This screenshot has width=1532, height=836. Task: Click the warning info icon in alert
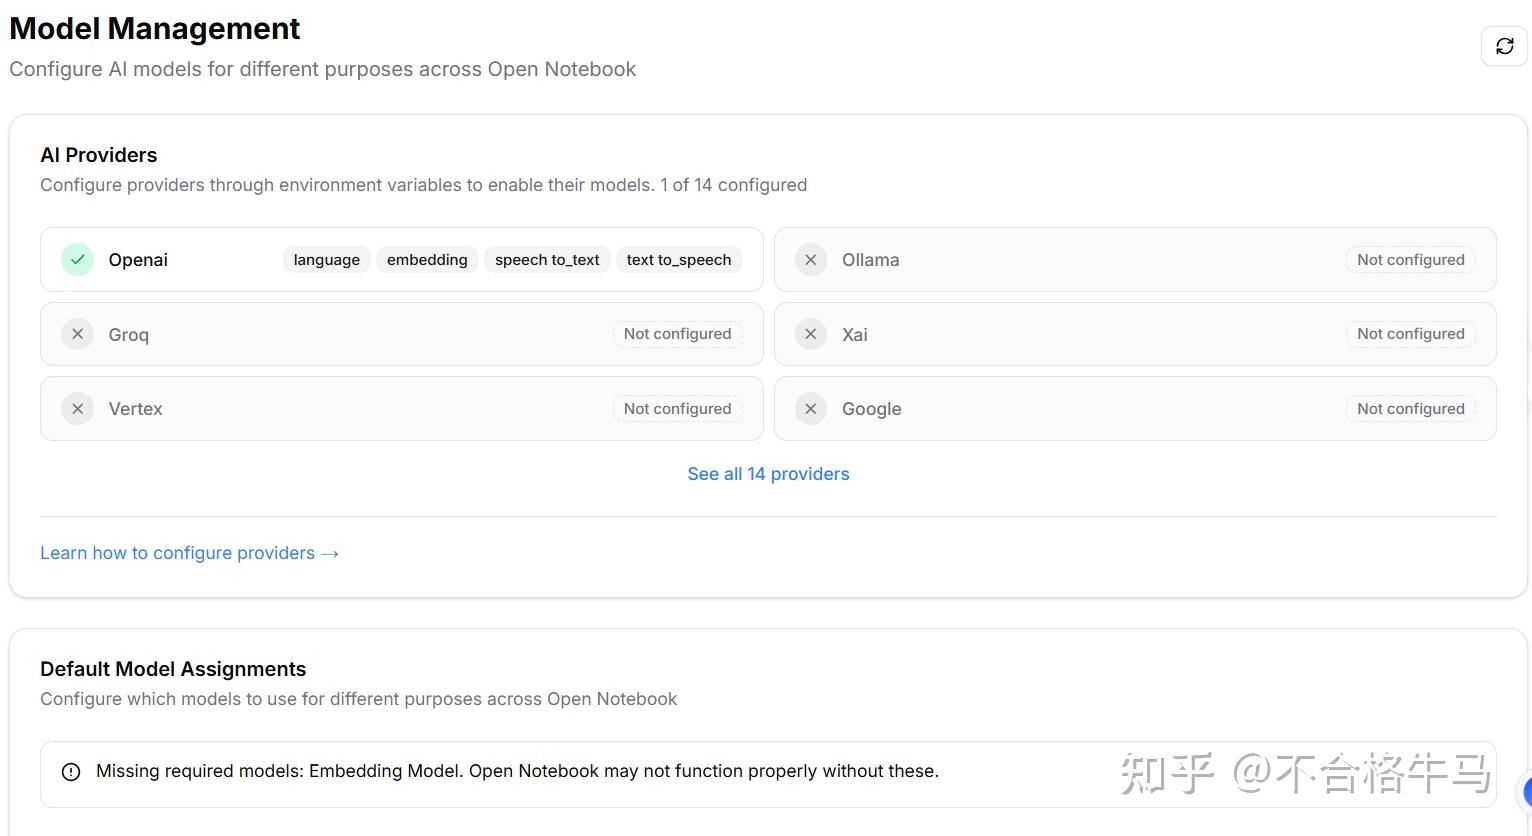pos(71,772)
